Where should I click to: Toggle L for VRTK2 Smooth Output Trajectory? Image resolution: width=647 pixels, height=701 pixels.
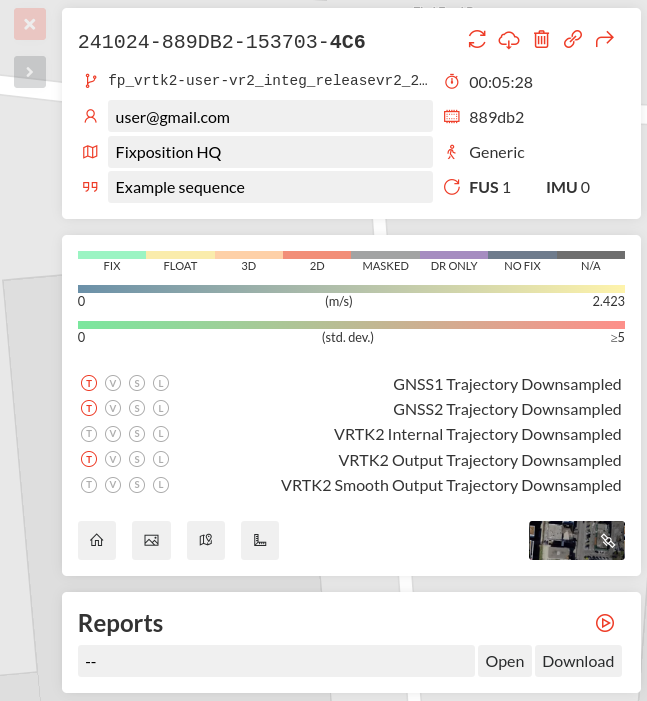161,486
